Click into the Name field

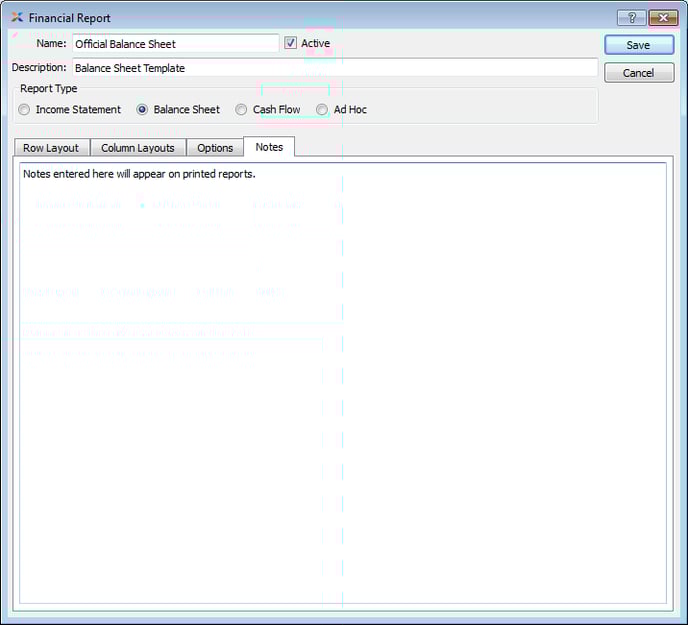click(x=175, y=44)
